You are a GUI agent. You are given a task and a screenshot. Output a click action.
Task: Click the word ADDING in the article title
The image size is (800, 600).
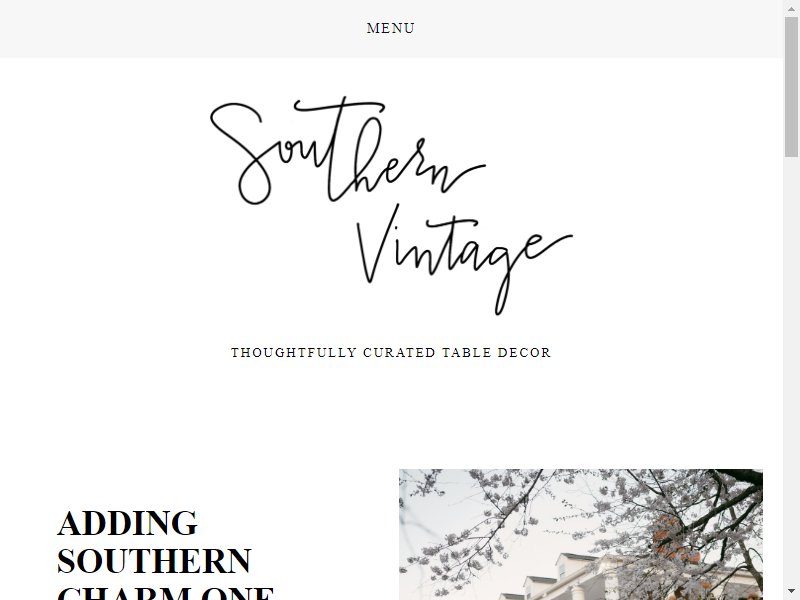pyautogui.click(x=127, y=523)
